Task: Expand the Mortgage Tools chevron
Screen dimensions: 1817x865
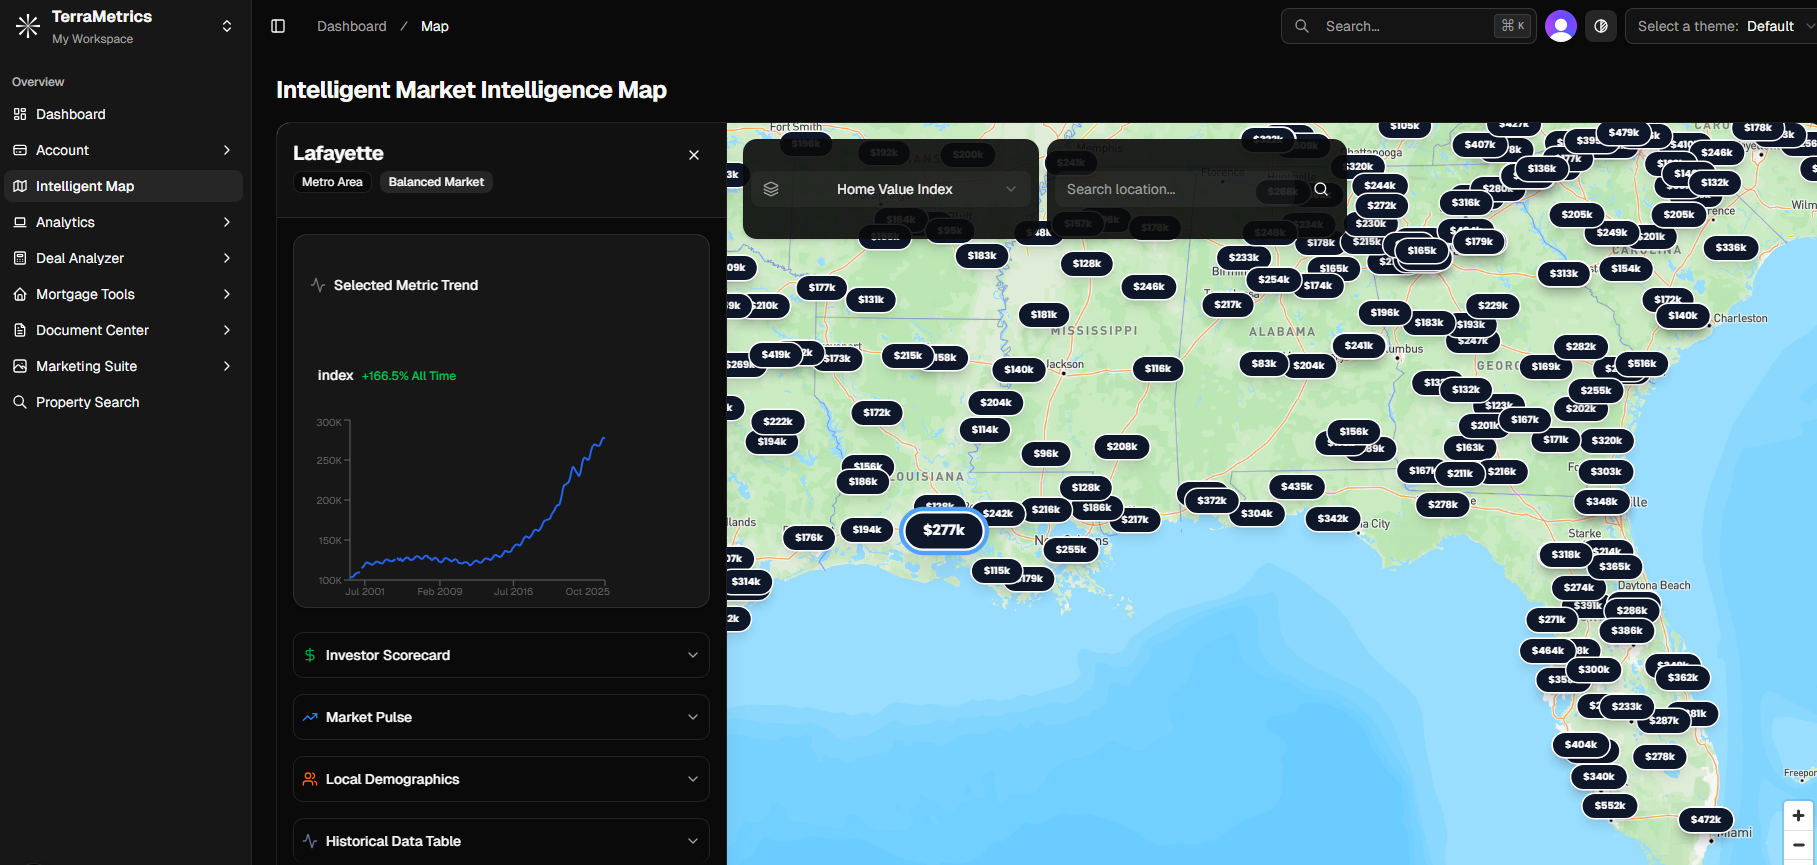Action: (x=227, y=294)
